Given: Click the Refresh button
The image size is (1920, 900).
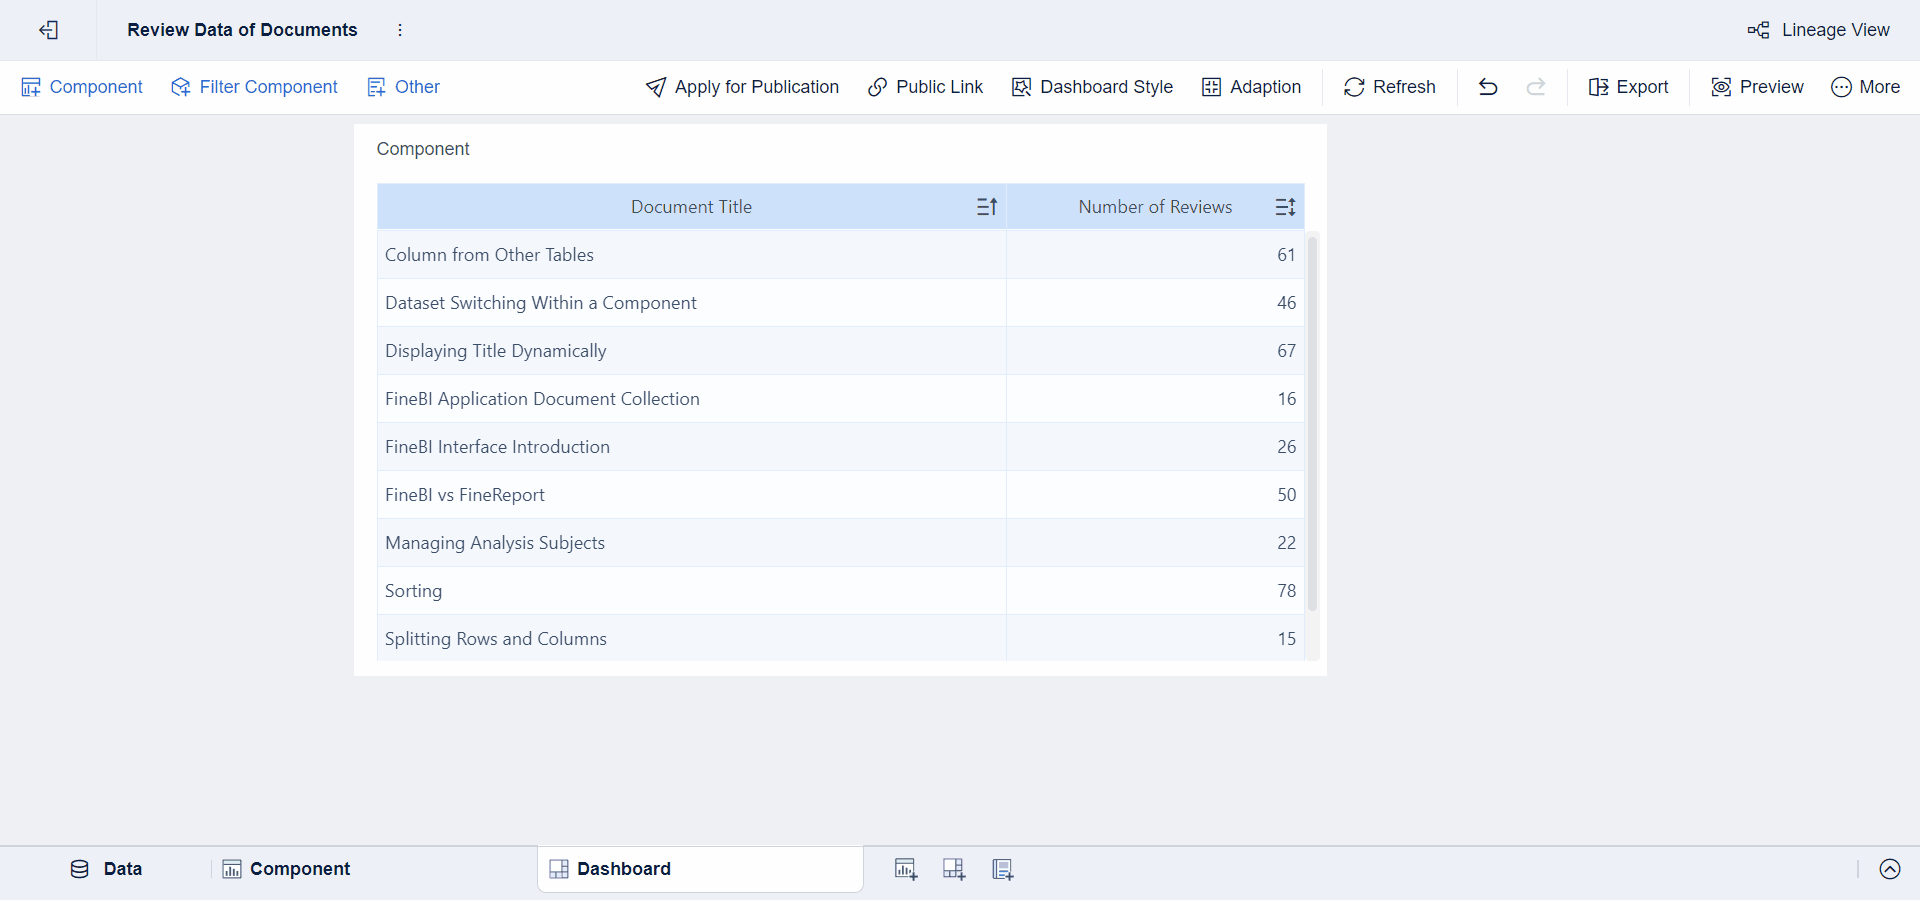Looking at the screenshot, I should click(1389, 87).
